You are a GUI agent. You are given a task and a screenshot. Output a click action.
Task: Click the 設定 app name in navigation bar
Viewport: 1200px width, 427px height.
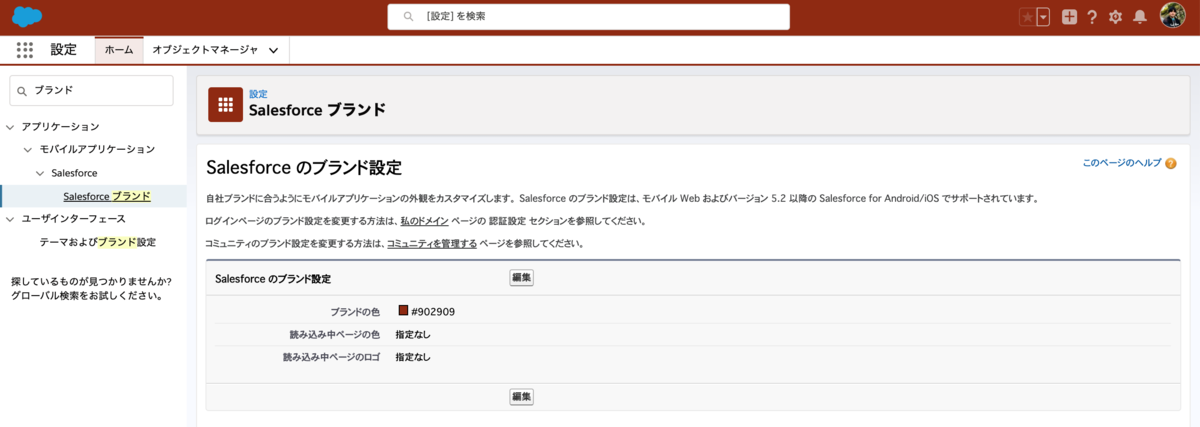click(x=63, y=50)
